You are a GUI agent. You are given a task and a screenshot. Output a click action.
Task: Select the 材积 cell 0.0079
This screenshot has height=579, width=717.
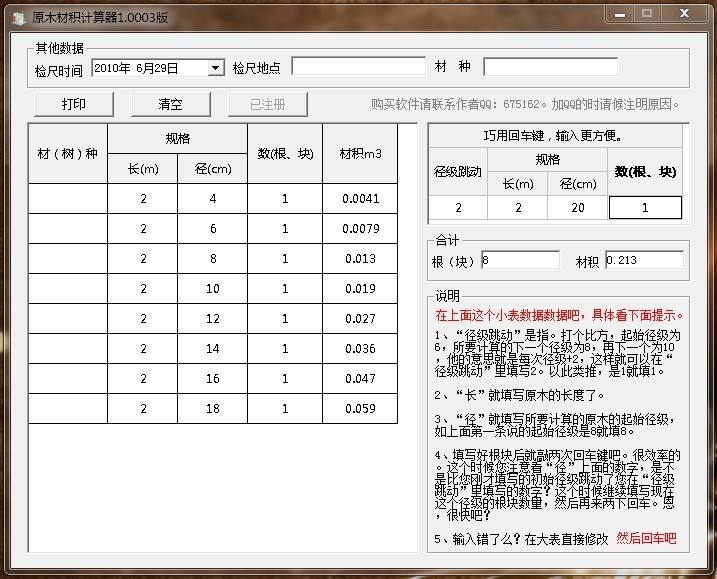click(360, 229)
